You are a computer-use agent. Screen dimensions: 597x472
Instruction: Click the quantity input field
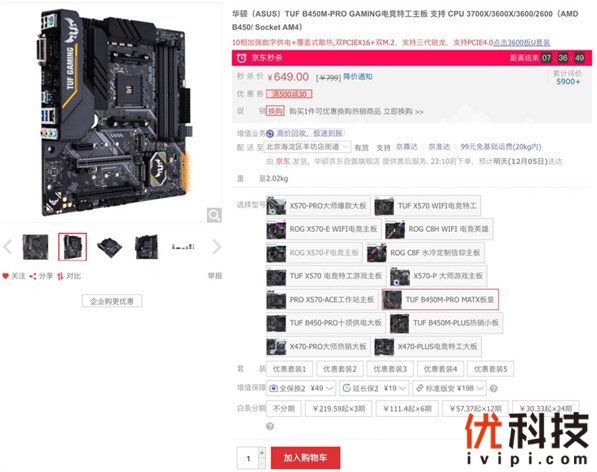tap(248, 458)
